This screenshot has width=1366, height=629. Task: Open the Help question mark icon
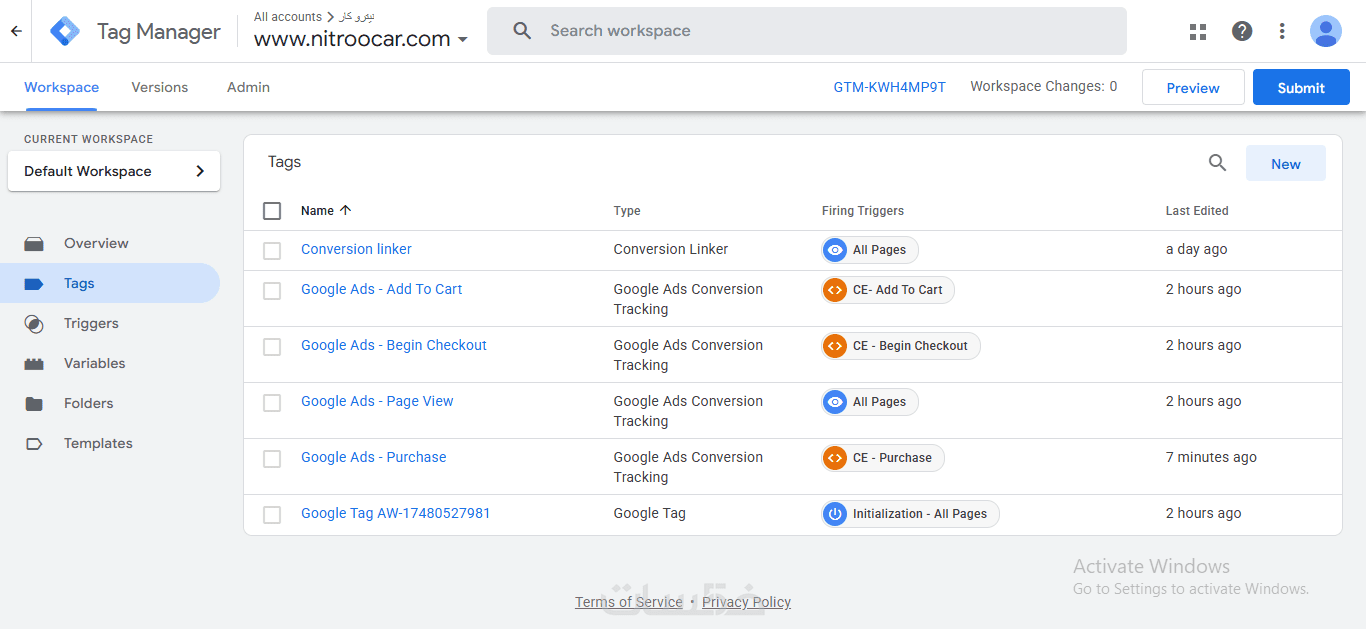click(x=1242, y=31)
